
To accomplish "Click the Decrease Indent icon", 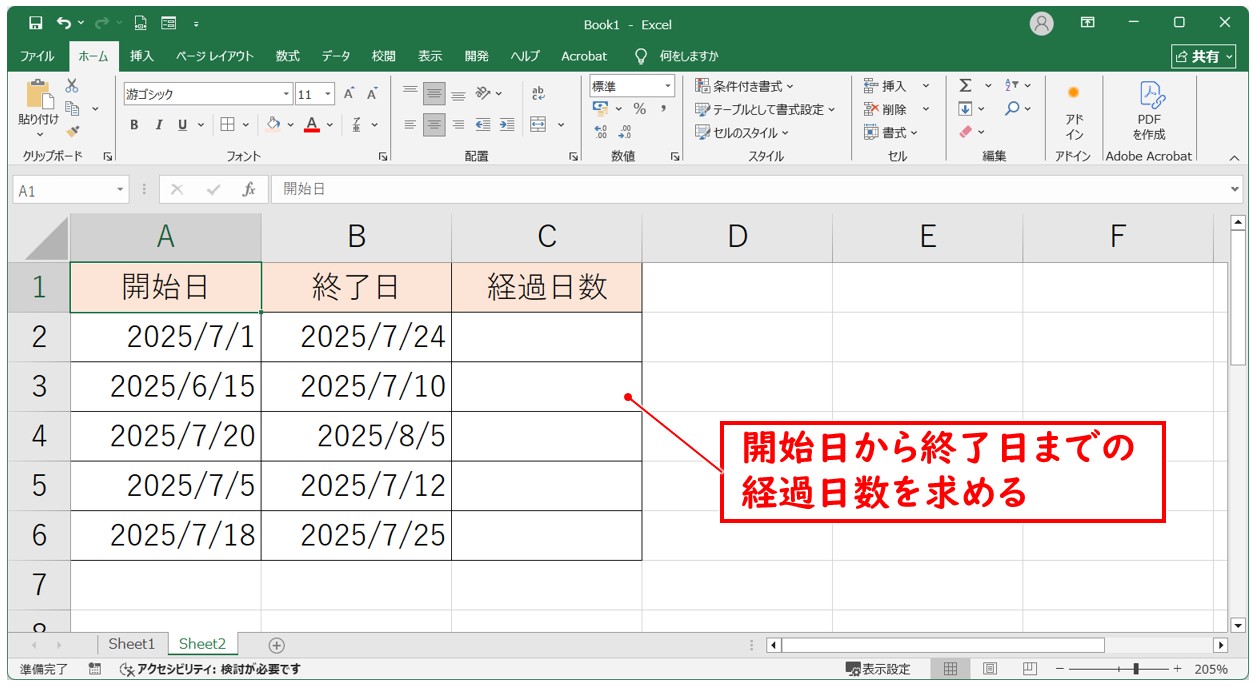I will 483,125.
